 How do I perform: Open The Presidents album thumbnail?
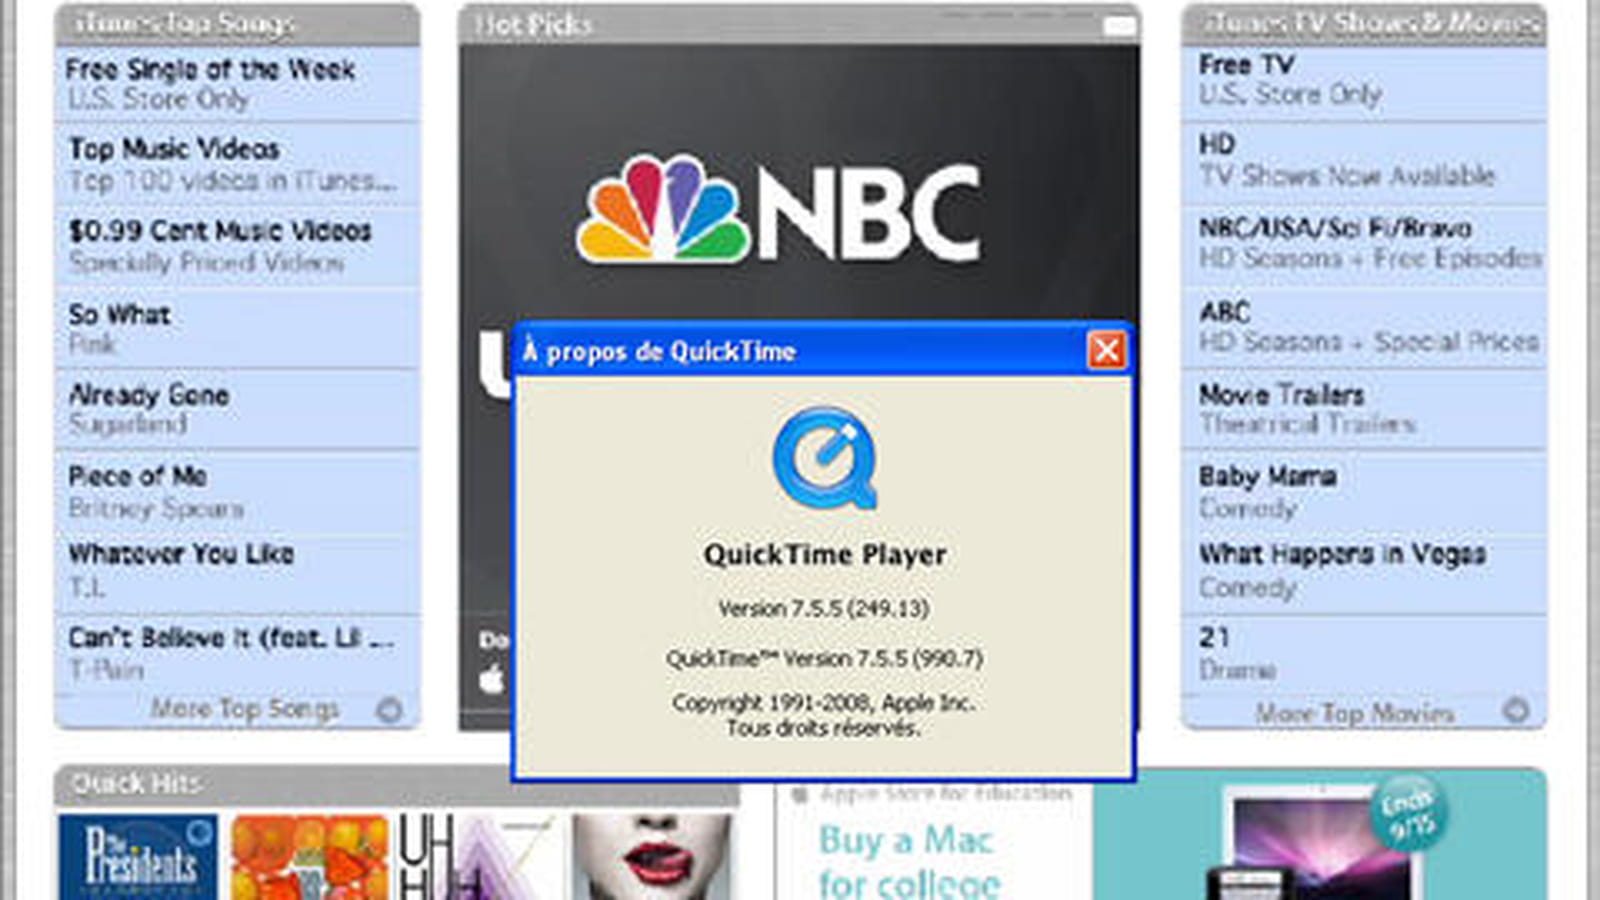(x=137, y=857)
